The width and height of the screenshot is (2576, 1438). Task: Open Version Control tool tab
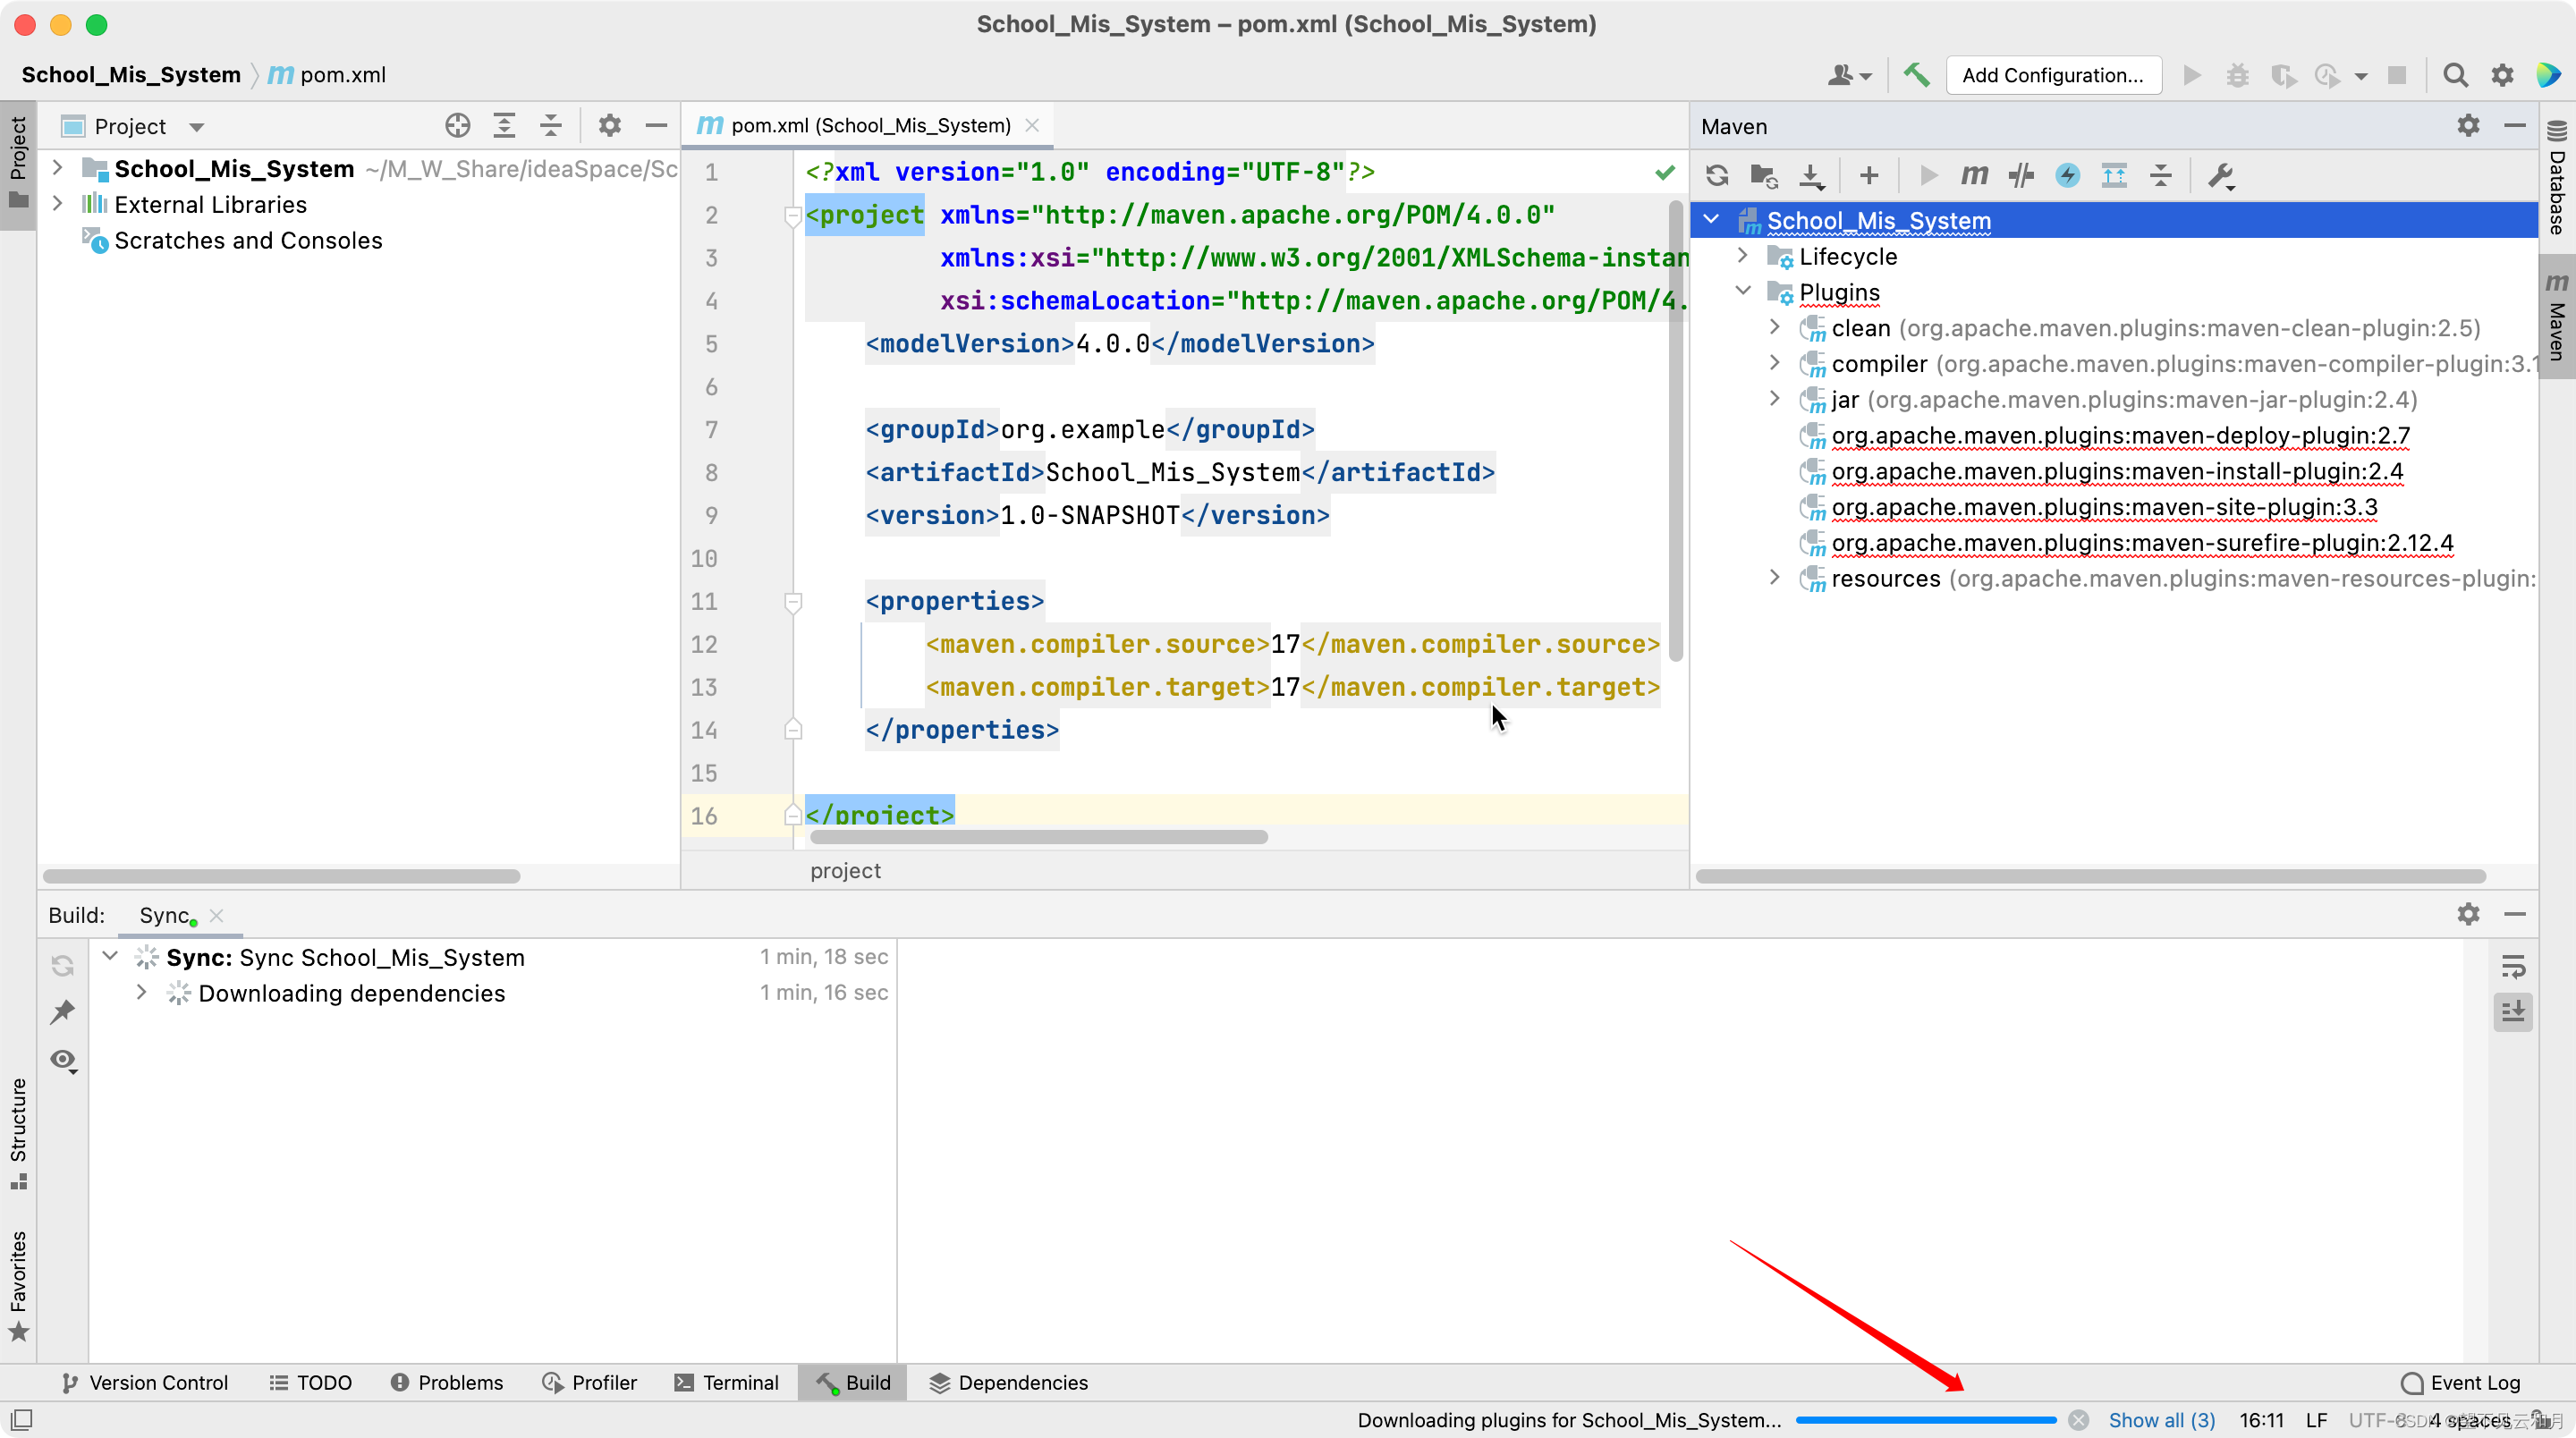point(145,1383)
